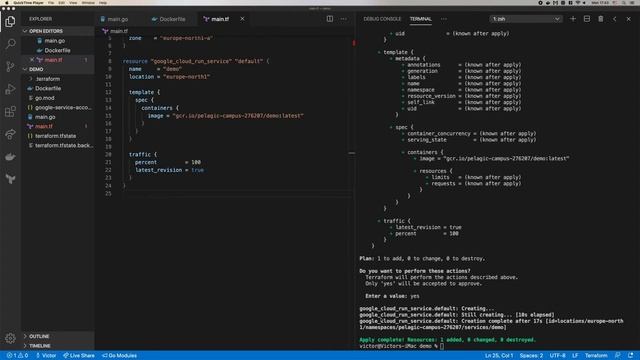This screenshot has height=360, width=640.
Task: Start Live Share from status bar
Action: 79,356
